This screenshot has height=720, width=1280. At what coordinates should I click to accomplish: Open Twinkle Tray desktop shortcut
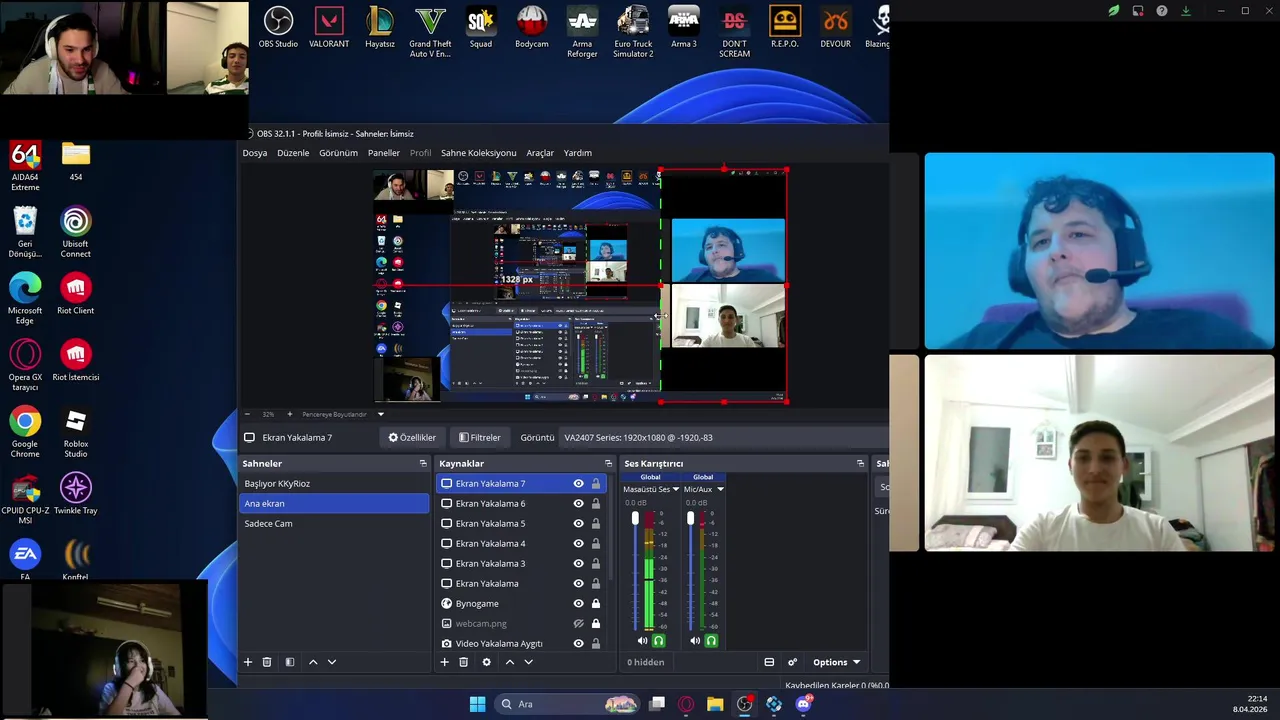point(76,494)
